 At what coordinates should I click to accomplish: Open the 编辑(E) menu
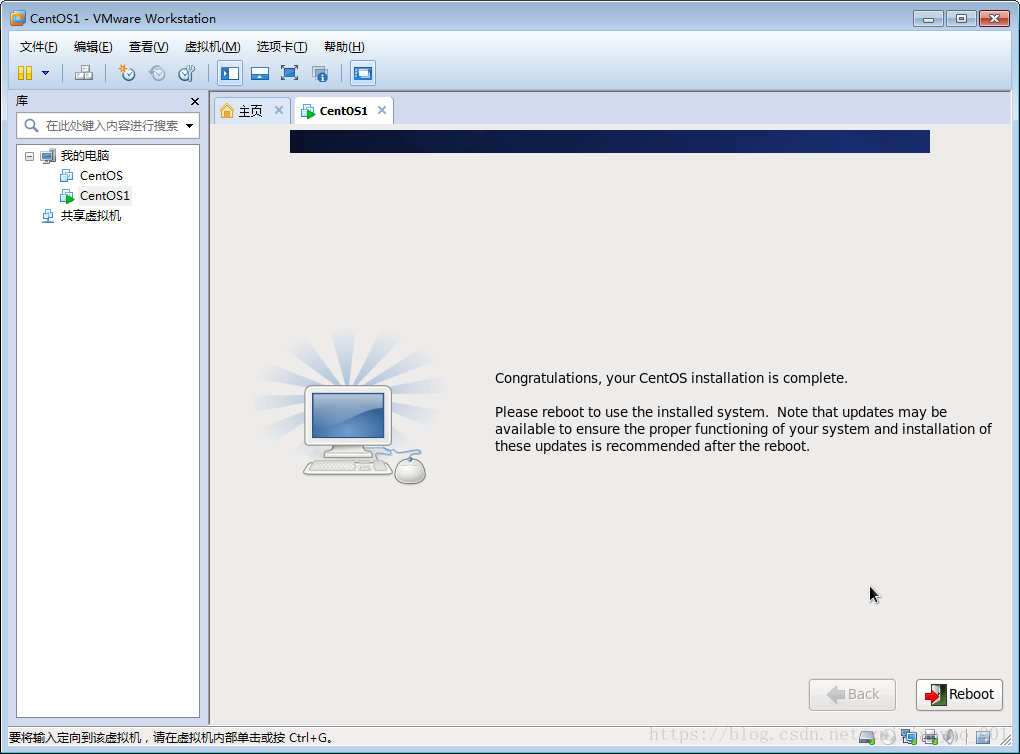[x=93, y=47]
